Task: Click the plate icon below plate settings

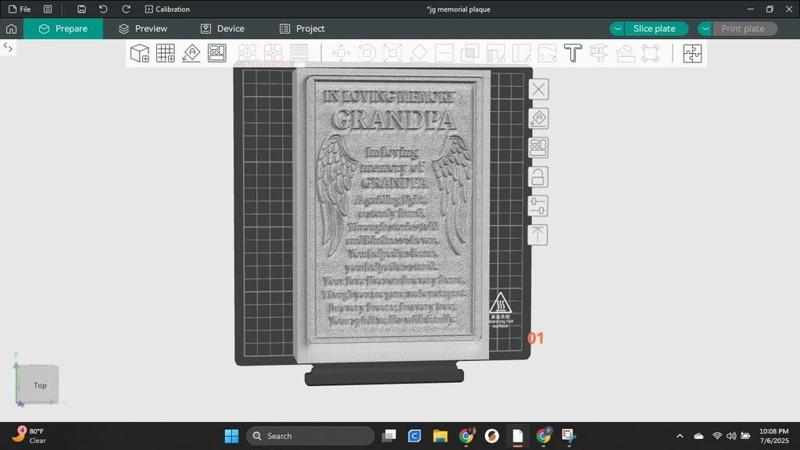Action: tap(538, 235)
